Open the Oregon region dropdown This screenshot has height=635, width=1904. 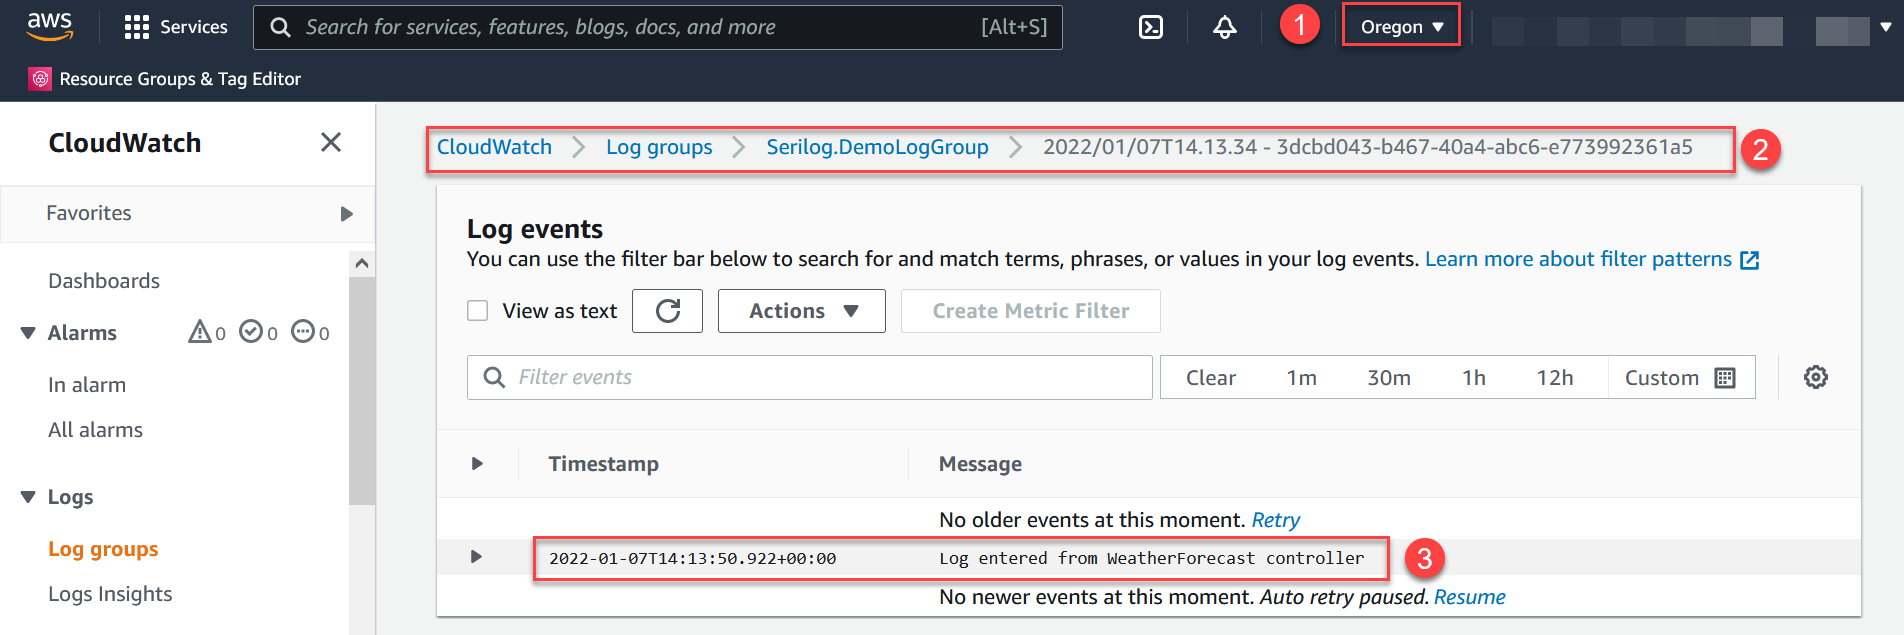tap(1401, 27)
